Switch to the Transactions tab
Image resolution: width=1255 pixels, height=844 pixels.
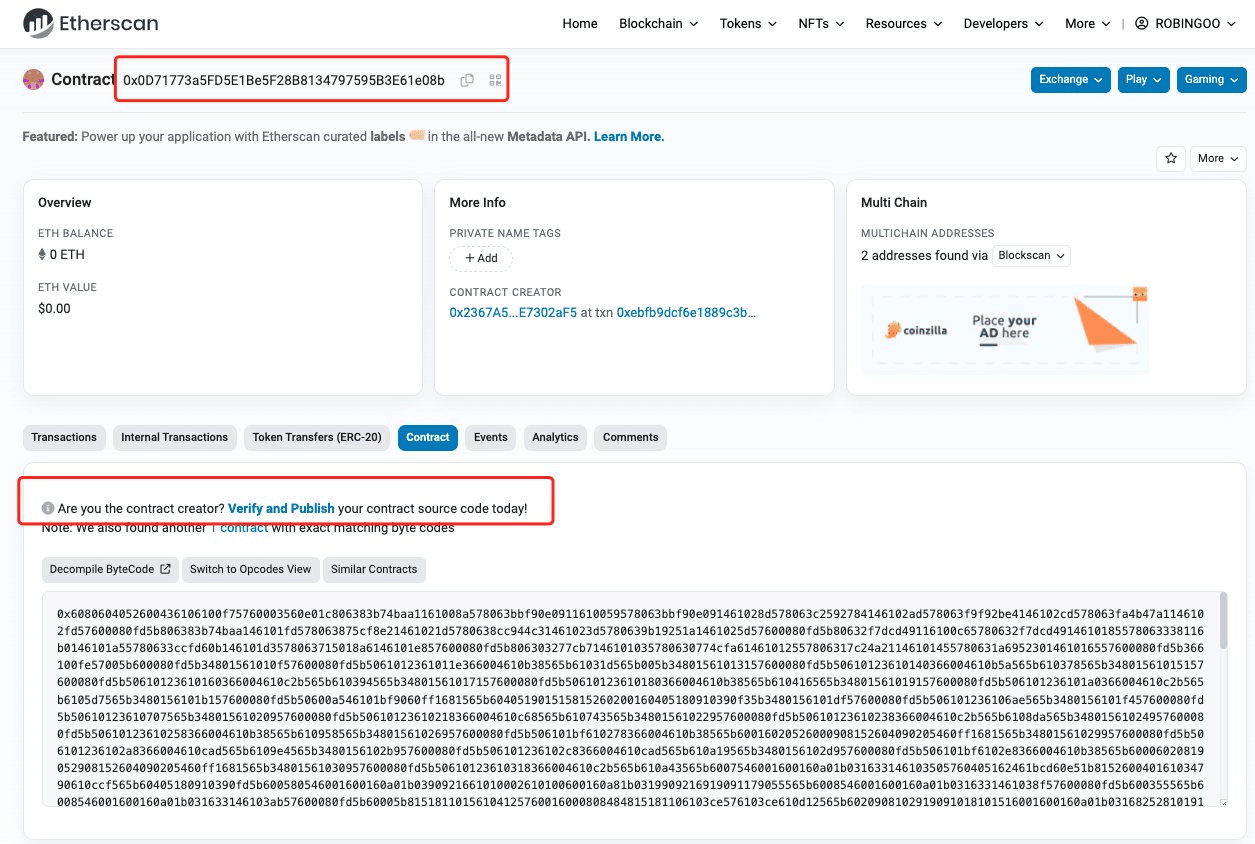[x=64, y=437]
